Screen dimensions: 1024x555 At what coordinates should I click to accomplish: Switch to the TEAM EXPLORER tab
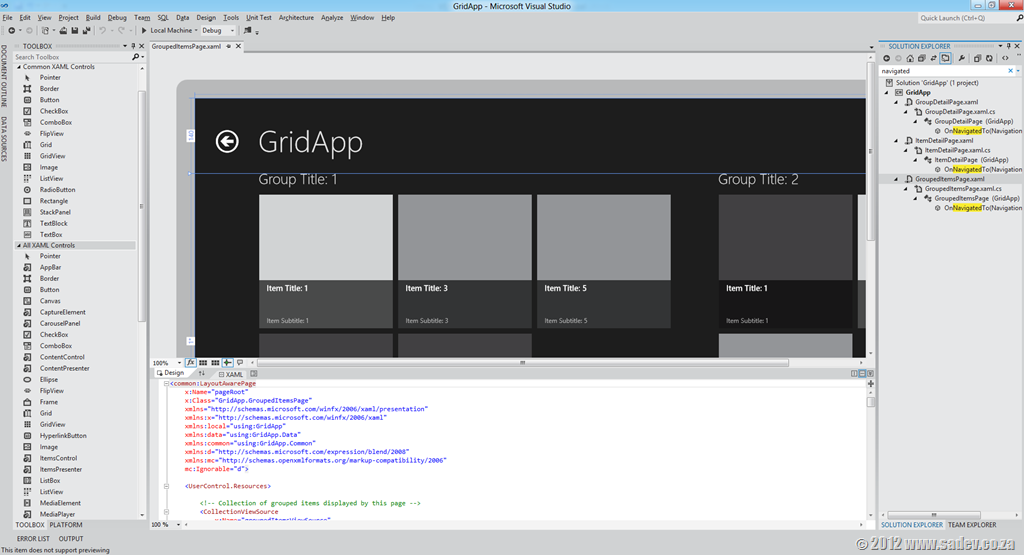[972, 524]
